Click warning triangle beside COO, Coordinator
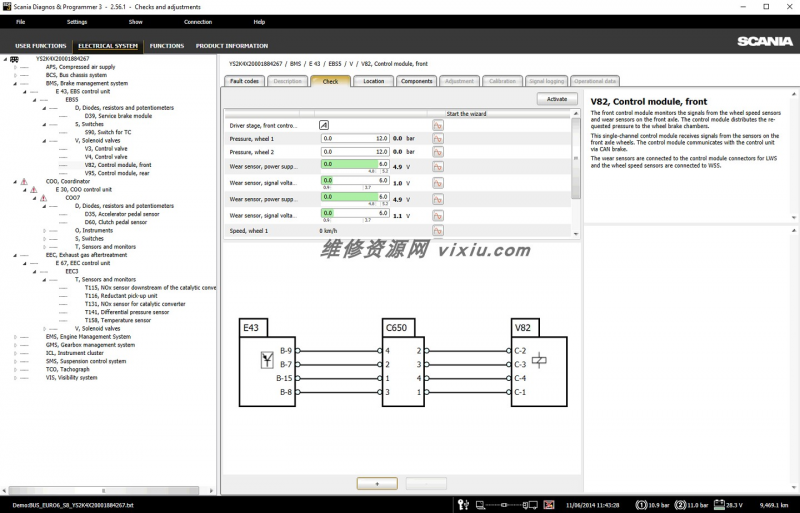 24,181
